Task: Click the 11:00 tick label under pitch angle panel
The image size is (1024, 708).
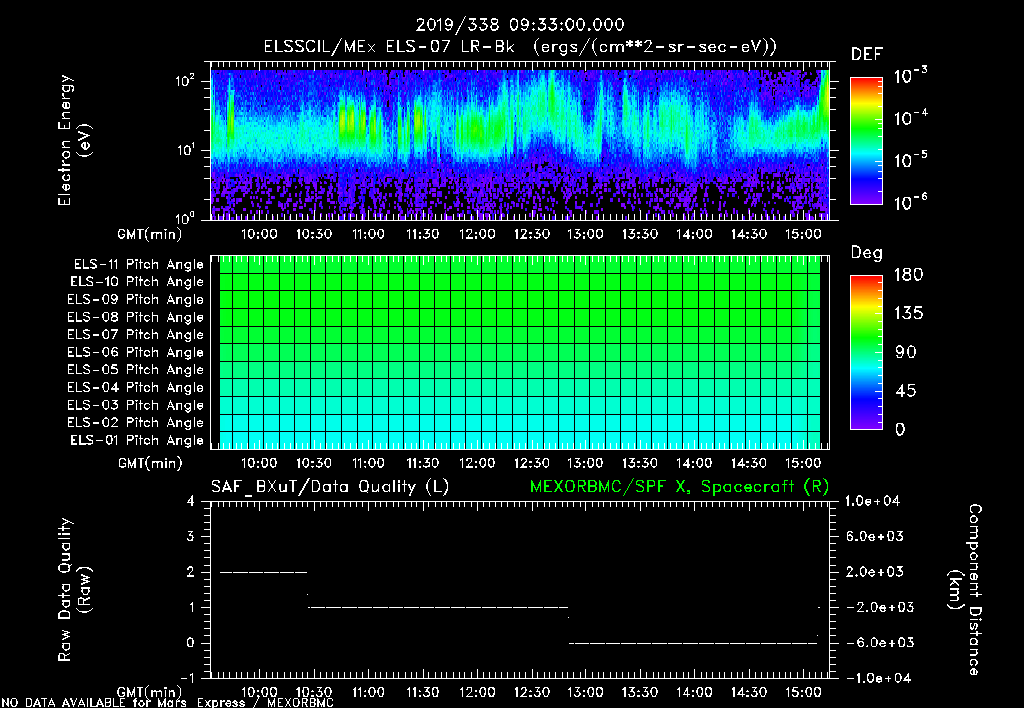Action: pos(368,464)
